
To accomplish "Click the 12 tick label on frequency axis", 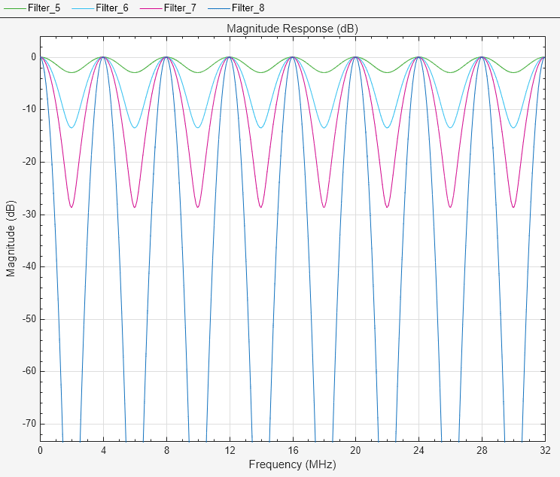I will pyautogui.click(x=230, y=451).
